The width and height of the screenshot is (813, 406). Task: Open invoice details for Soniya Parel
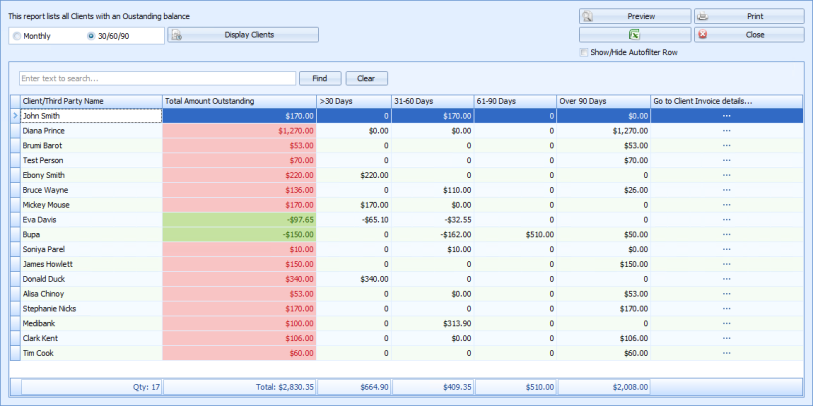click(x=726, y=249)
